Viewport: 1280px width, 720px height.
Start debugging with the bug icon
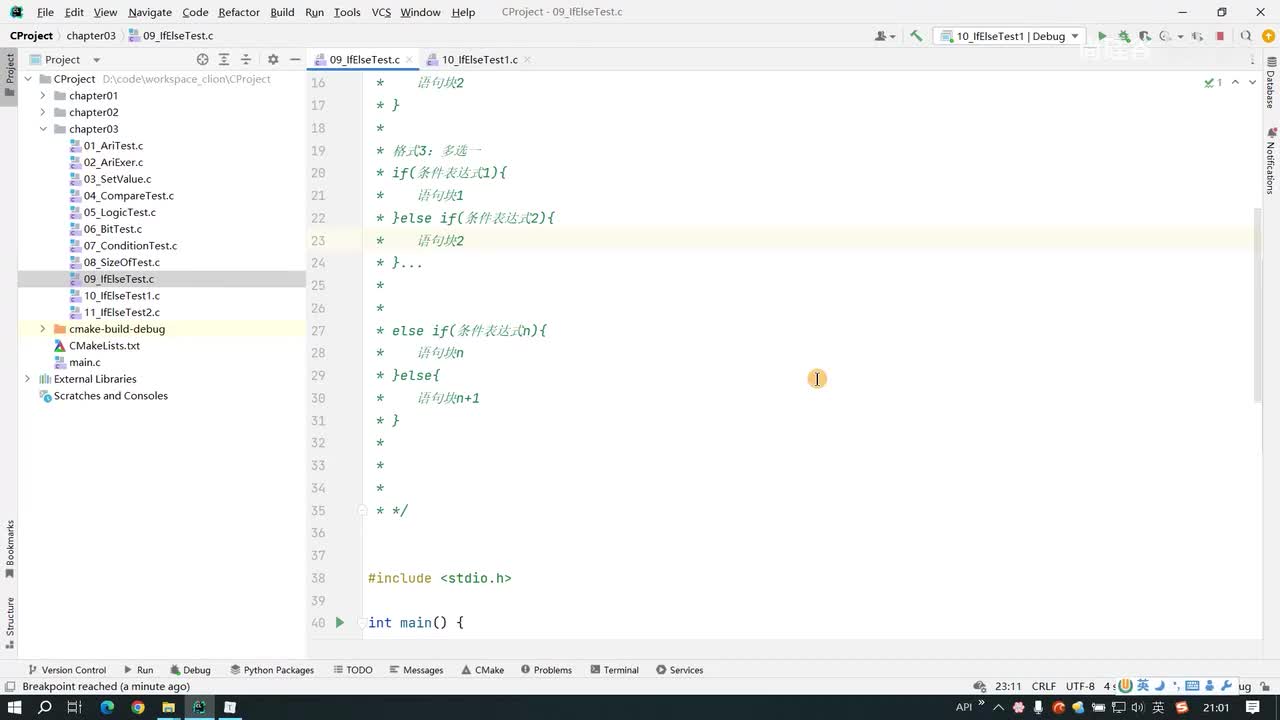point(1124,36)
